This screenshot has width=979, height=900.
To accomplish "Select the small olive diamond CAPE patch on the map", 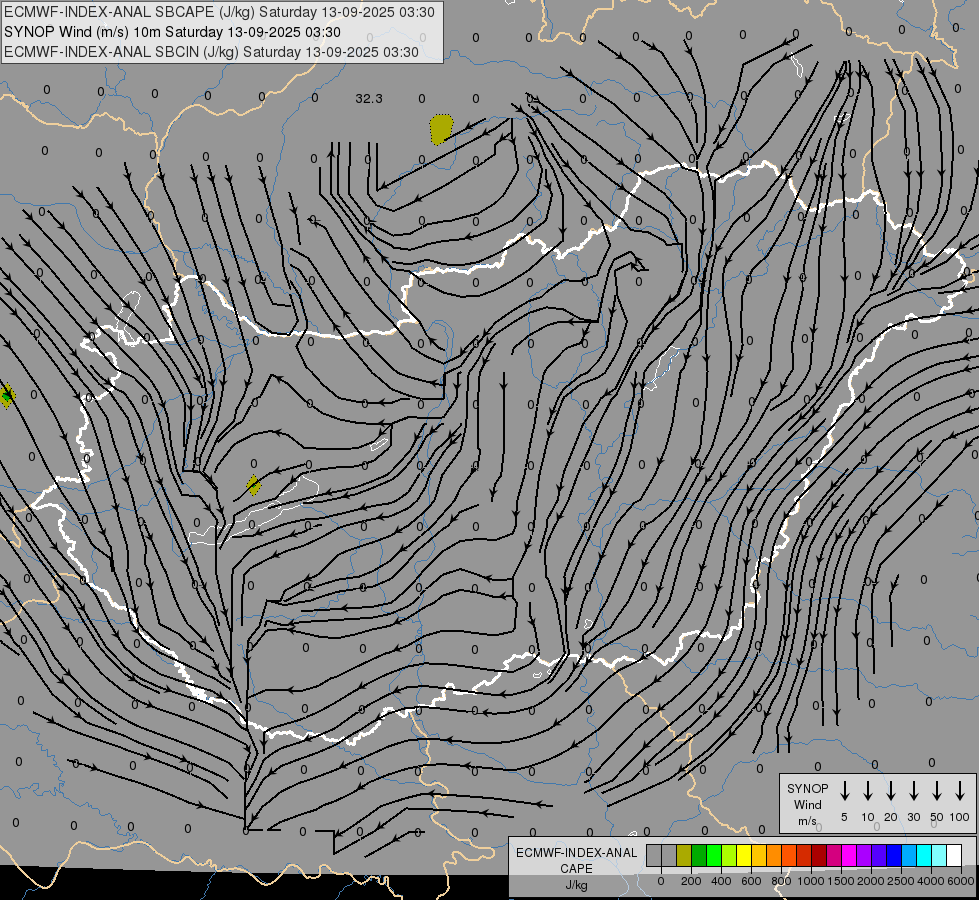I will [253, 485].
